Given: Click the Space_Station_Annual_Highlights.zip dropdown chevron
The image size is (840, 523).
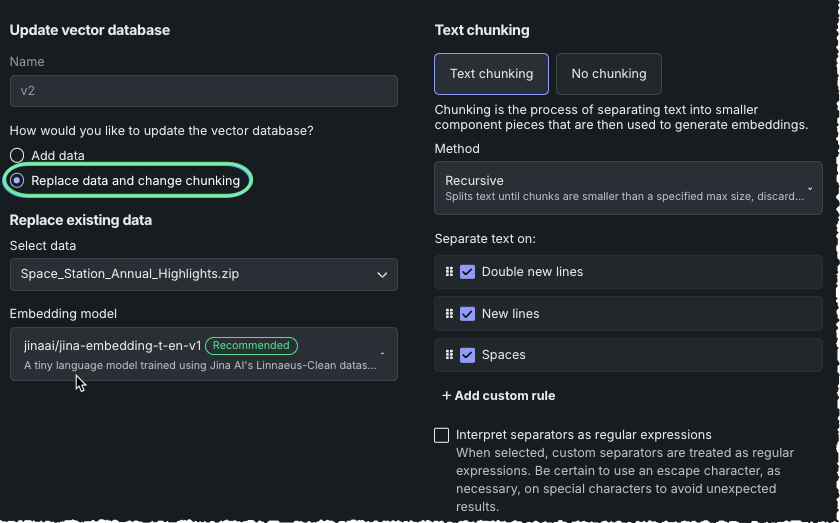Looking at the screenshot, I should tap(382, 274).
